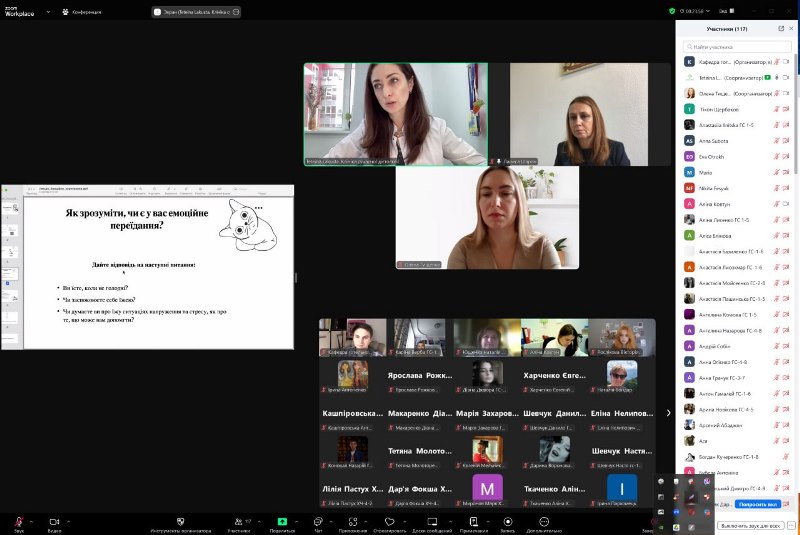
Task: Click the Mute All button below participants
Action: 750,524
